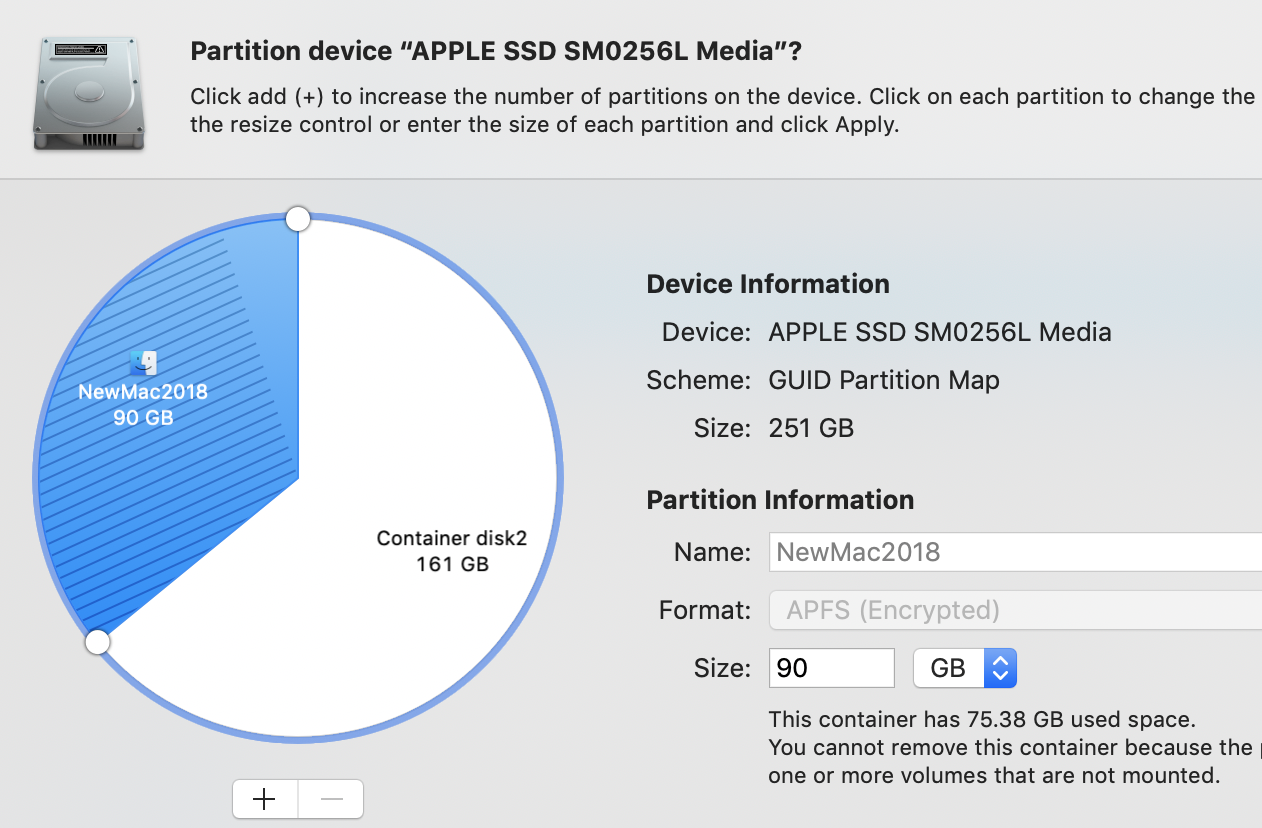Click the 'Scheme:' label

click(x=699, y=380)
